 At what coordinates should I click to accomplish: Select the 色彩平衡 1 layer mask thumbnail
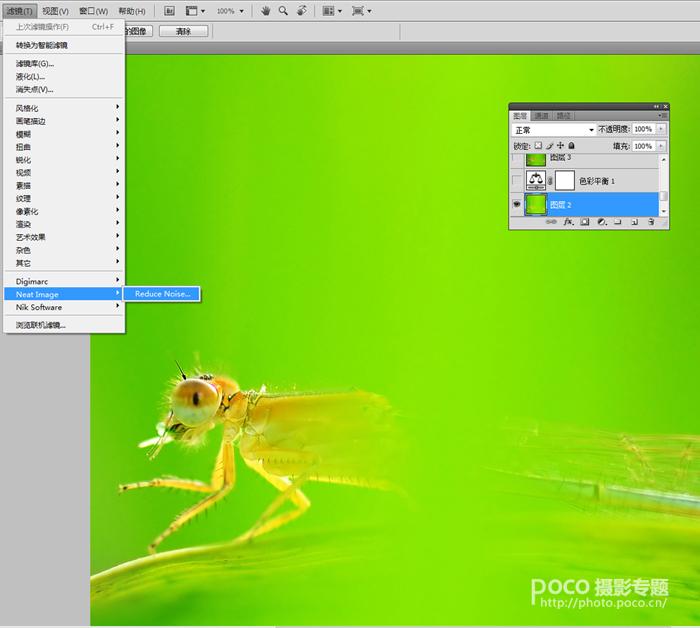tap(565, 180)
